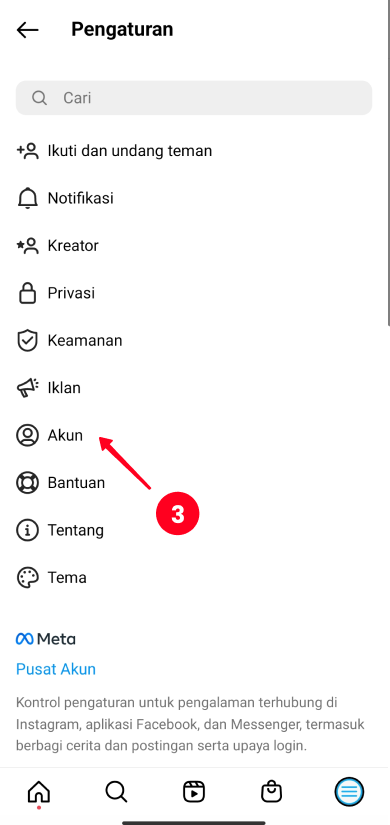This screenshot has height=825, width=390.
Task: Tap the Bantuan lifebuoy icon
Action: (27, 482)
